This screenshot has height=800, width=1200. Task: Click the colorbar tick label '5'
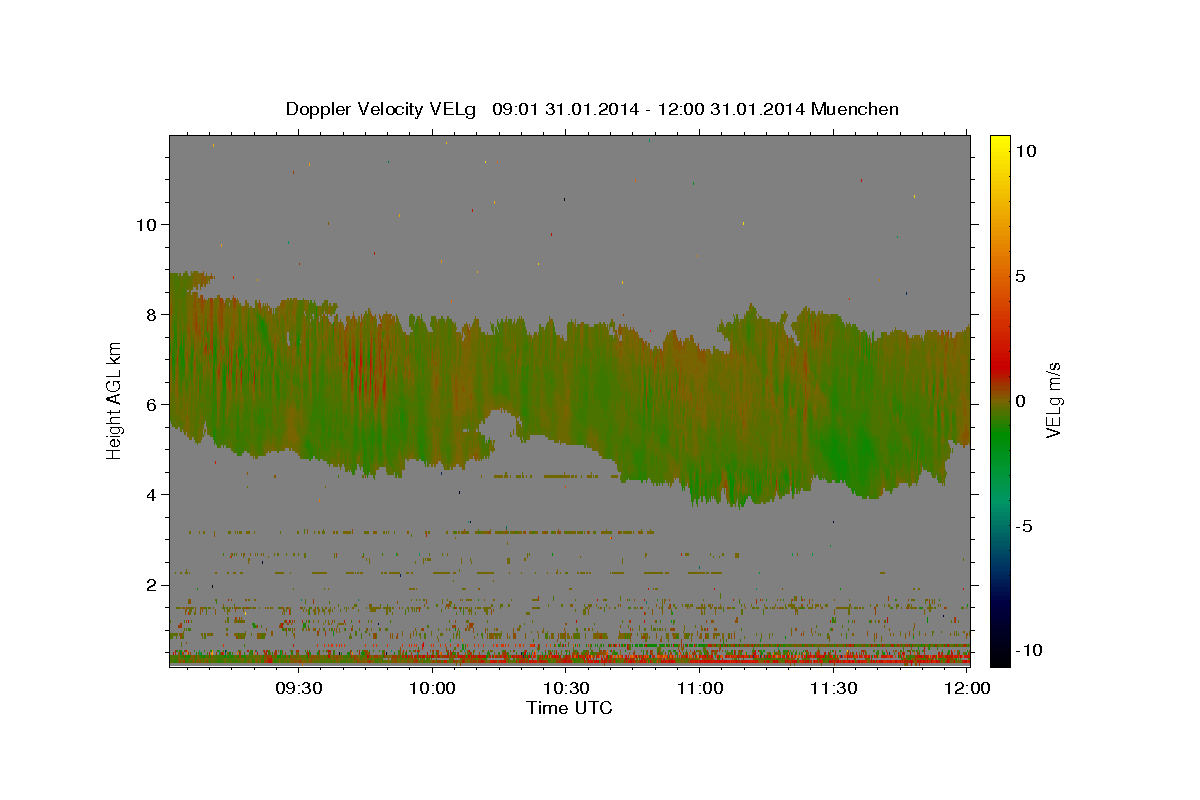click(x=1020, y=276)
